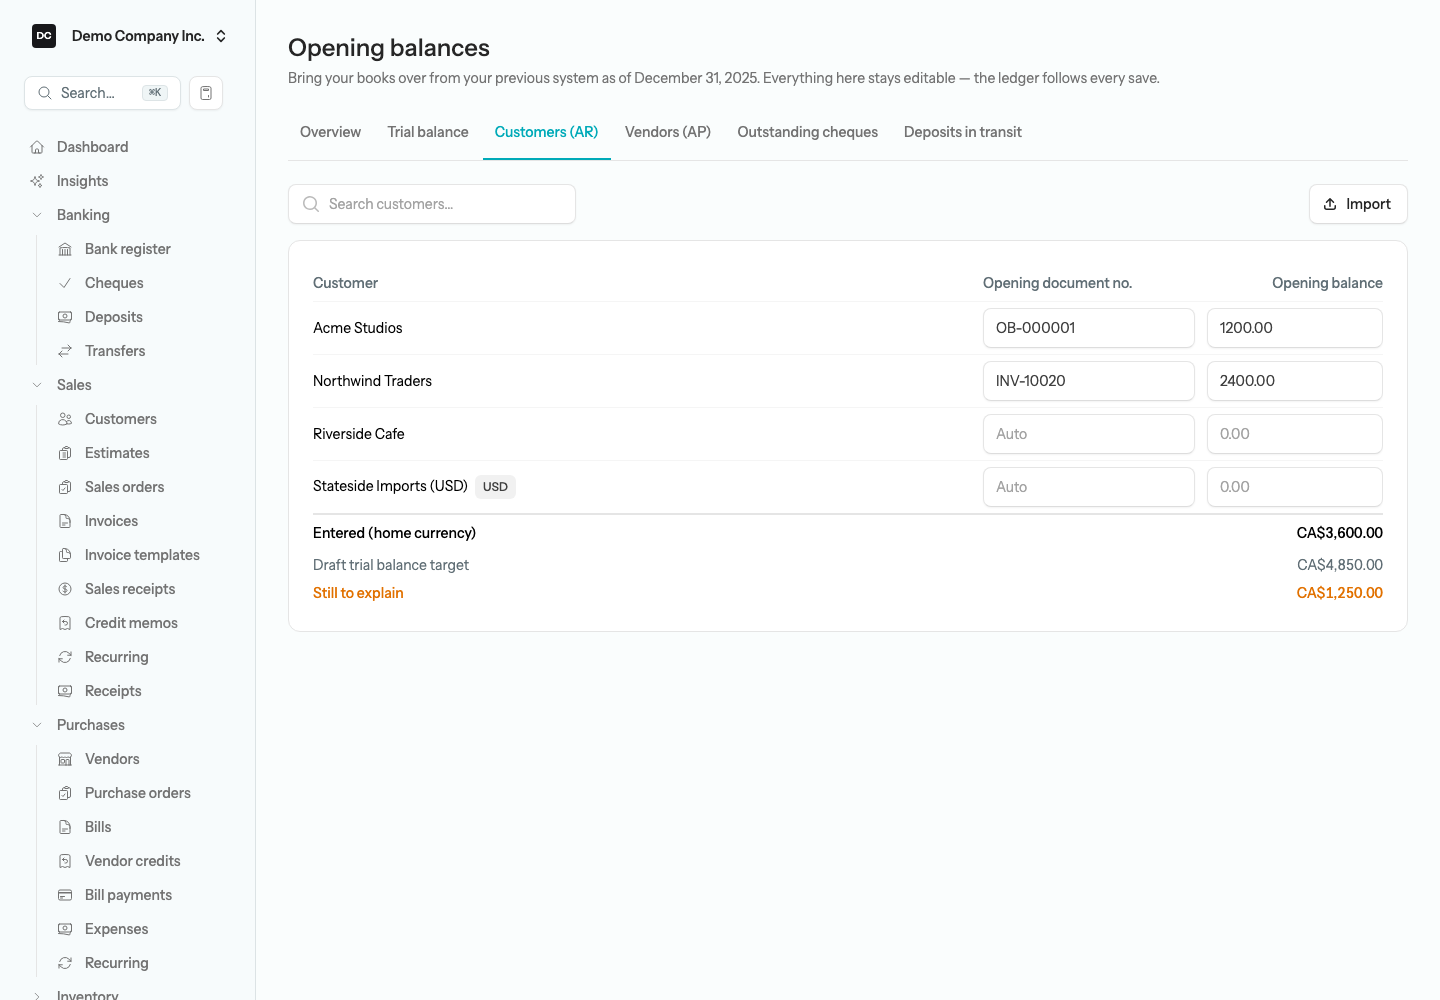Click the Invoice templates icon

coord(65,555)
